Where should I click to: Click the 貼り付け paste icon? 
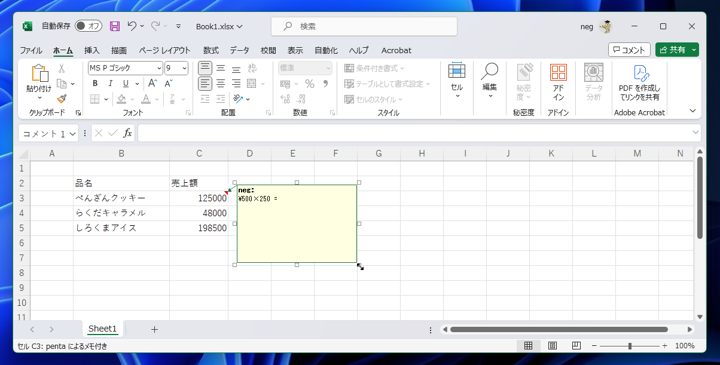click(x=39, y=73)
